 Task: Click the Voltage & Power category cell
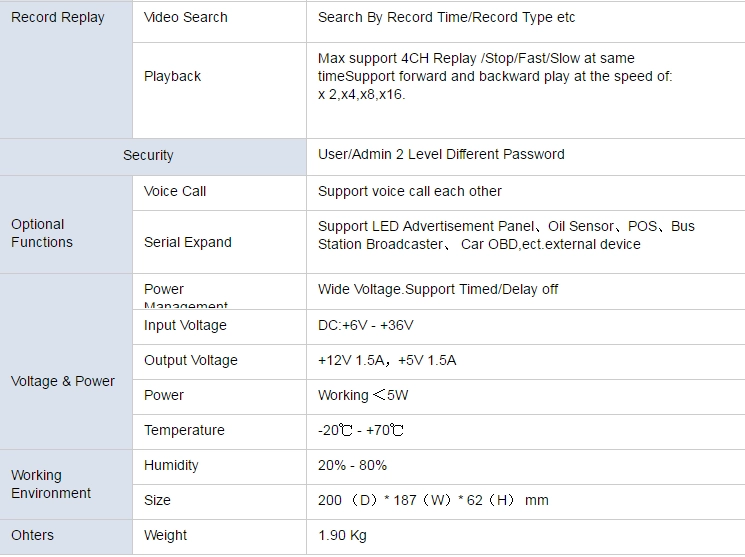(66, 362)
